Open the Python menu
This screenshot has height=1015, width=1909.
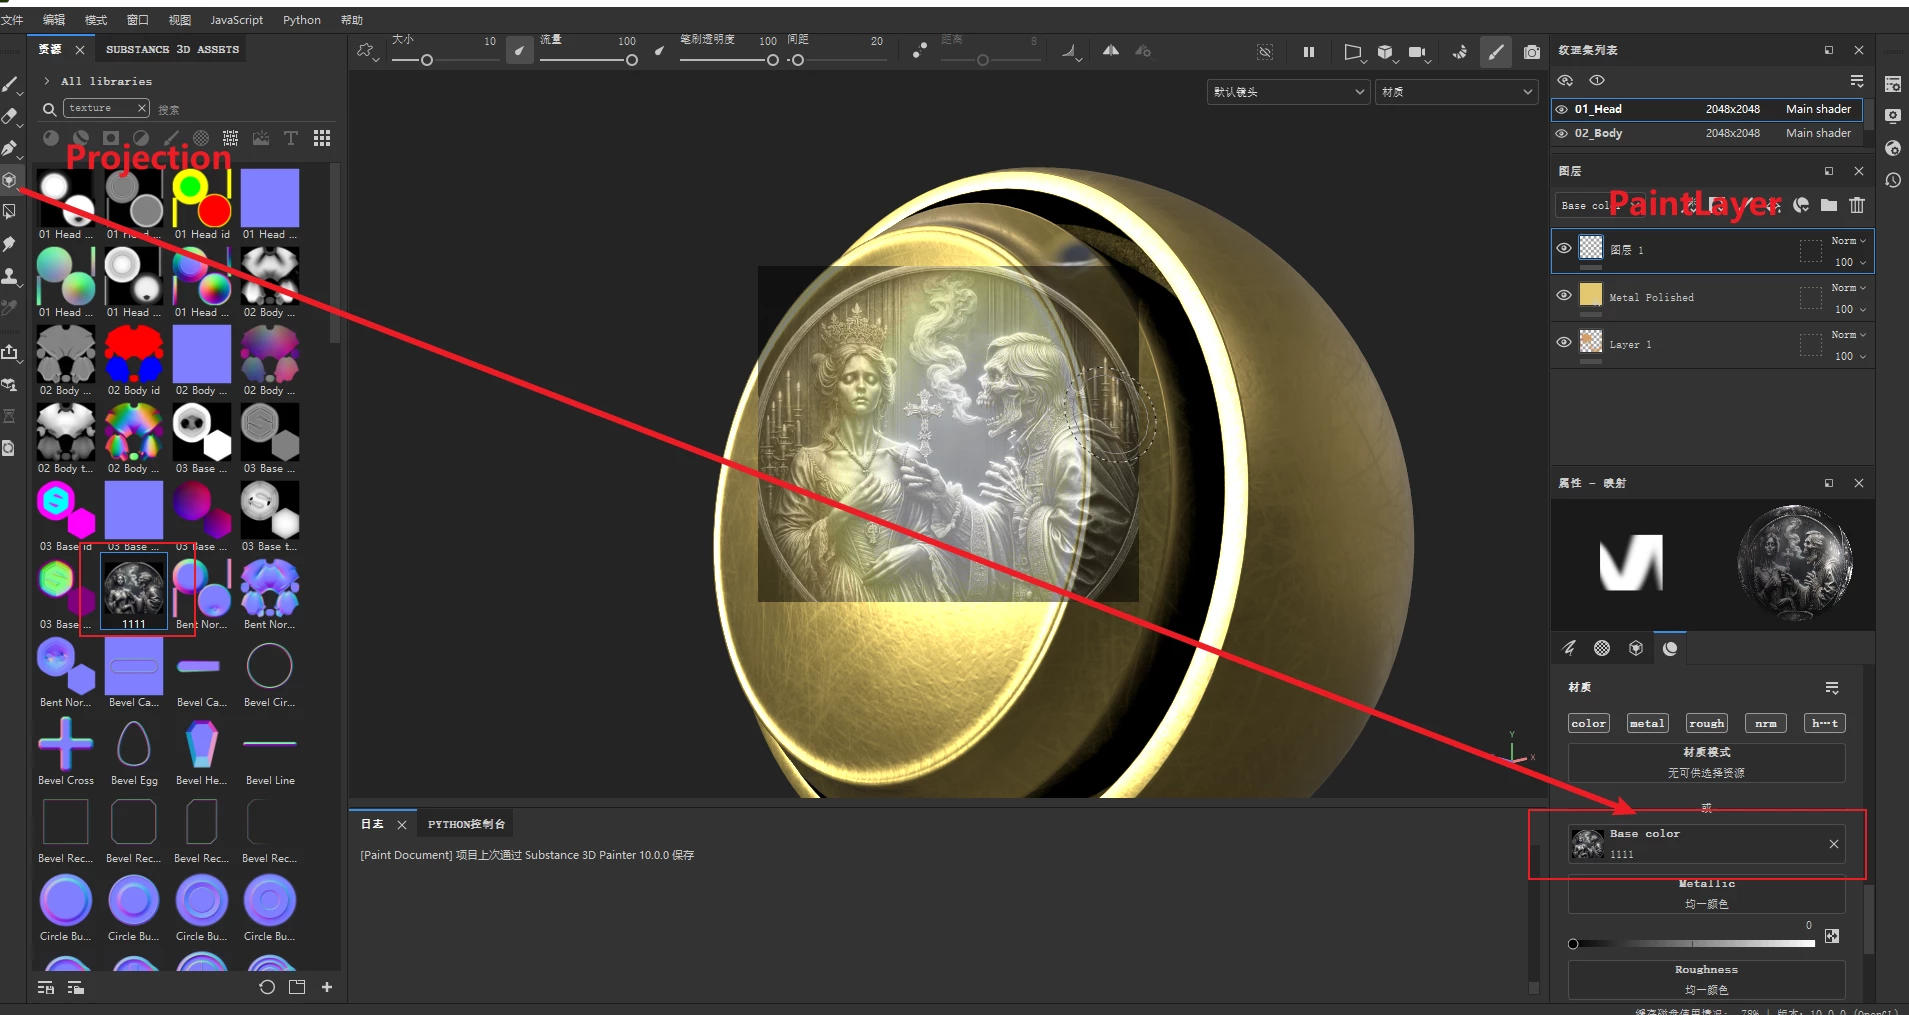click(x=302, y=20)
